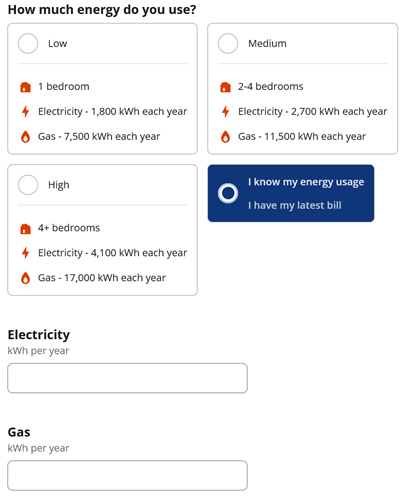Click the house icon beside 1 bedroom

click(x=25, y=87)
